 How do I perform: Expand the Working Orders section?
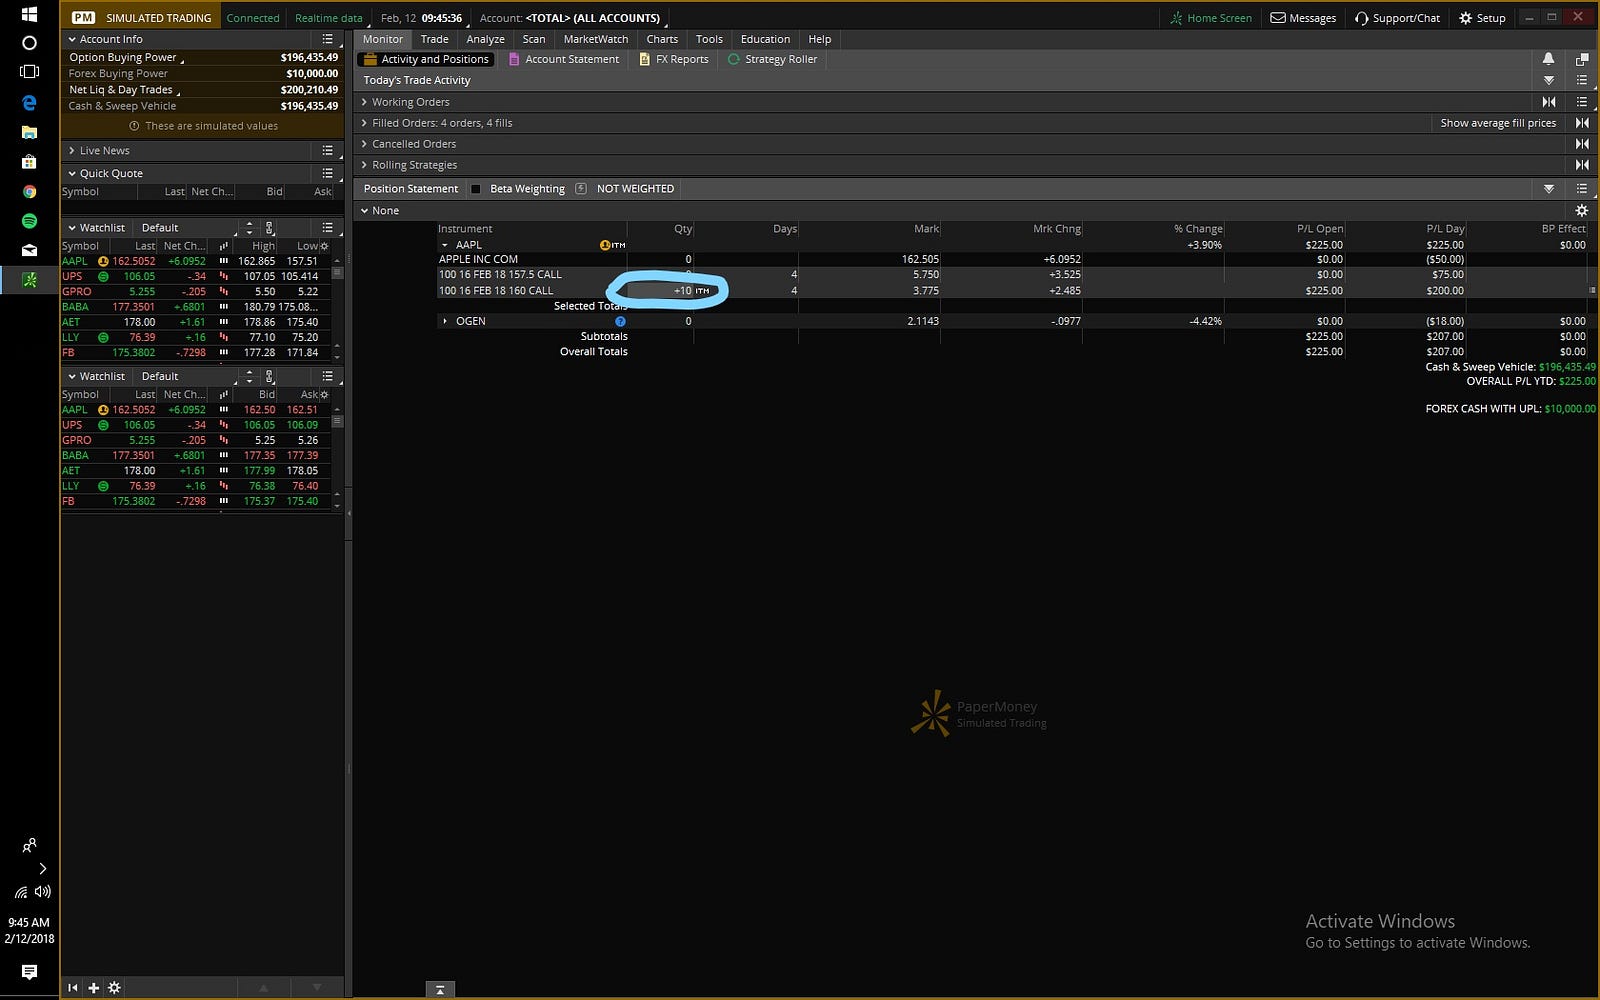click(365, 102)
